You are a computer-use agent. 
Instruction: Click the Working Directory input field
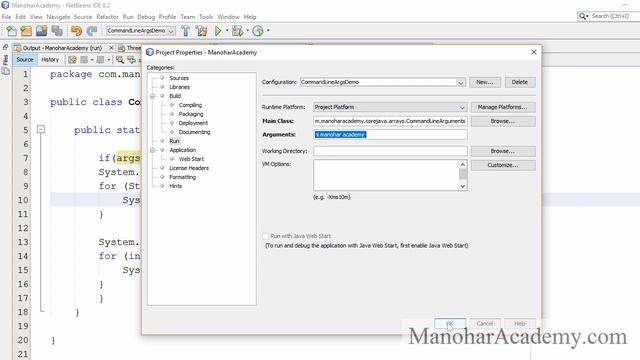point(390,151)
